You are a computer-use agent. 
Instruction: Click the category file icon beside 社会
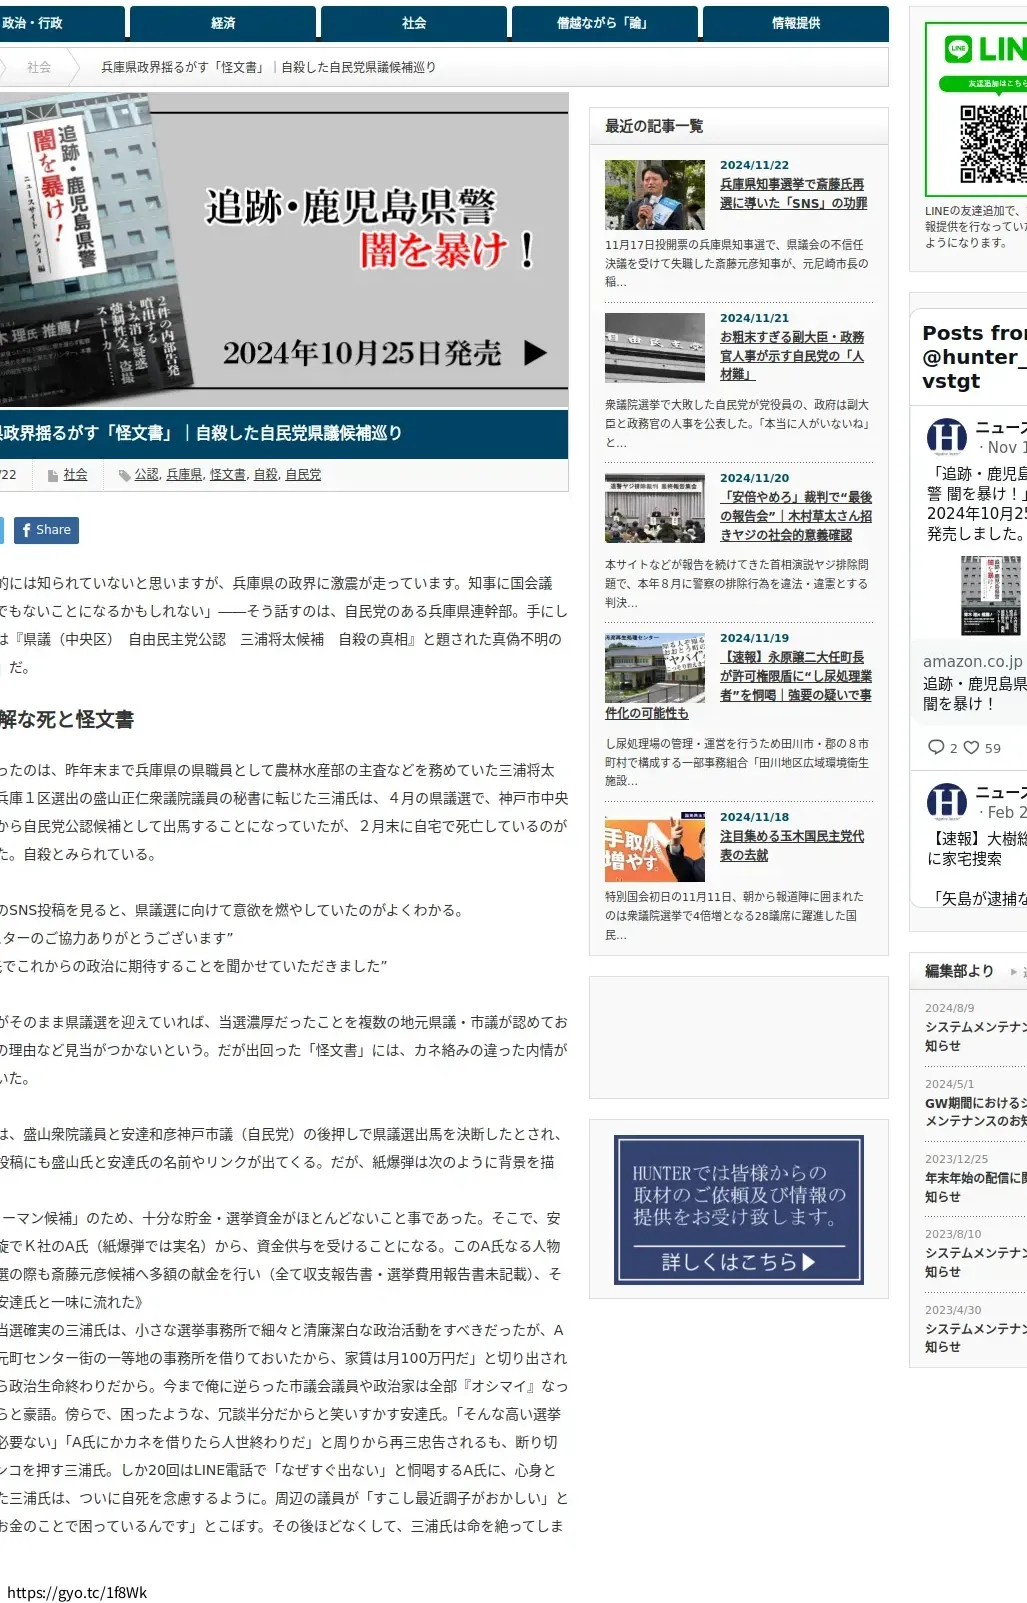(x=53, y=475)
